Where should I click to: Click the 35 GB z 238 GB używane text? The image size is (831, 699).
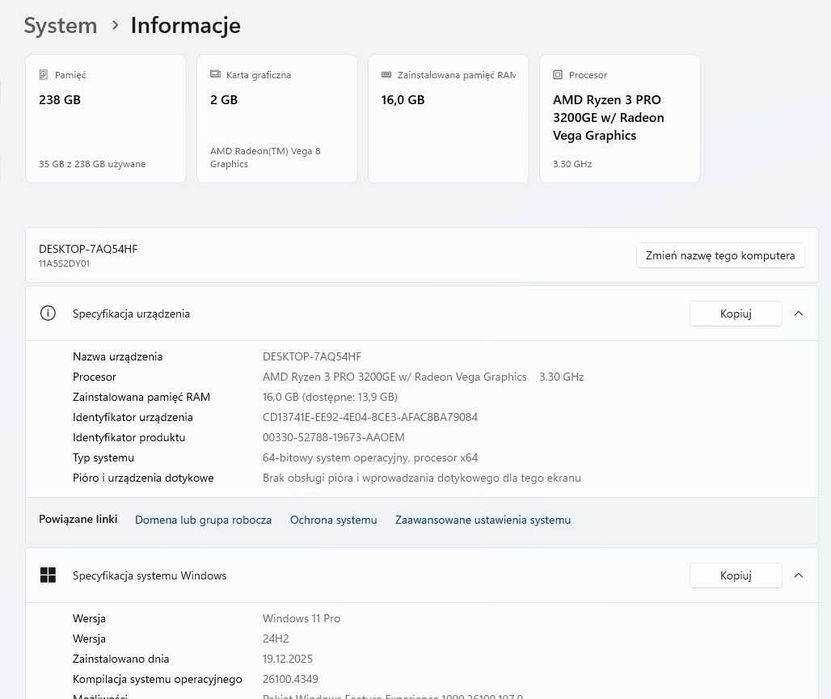coord(92,164)
